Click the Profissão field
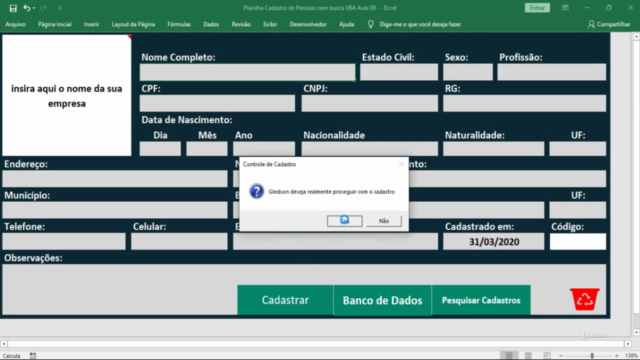640x360 pixels. [x=551, y=72]
